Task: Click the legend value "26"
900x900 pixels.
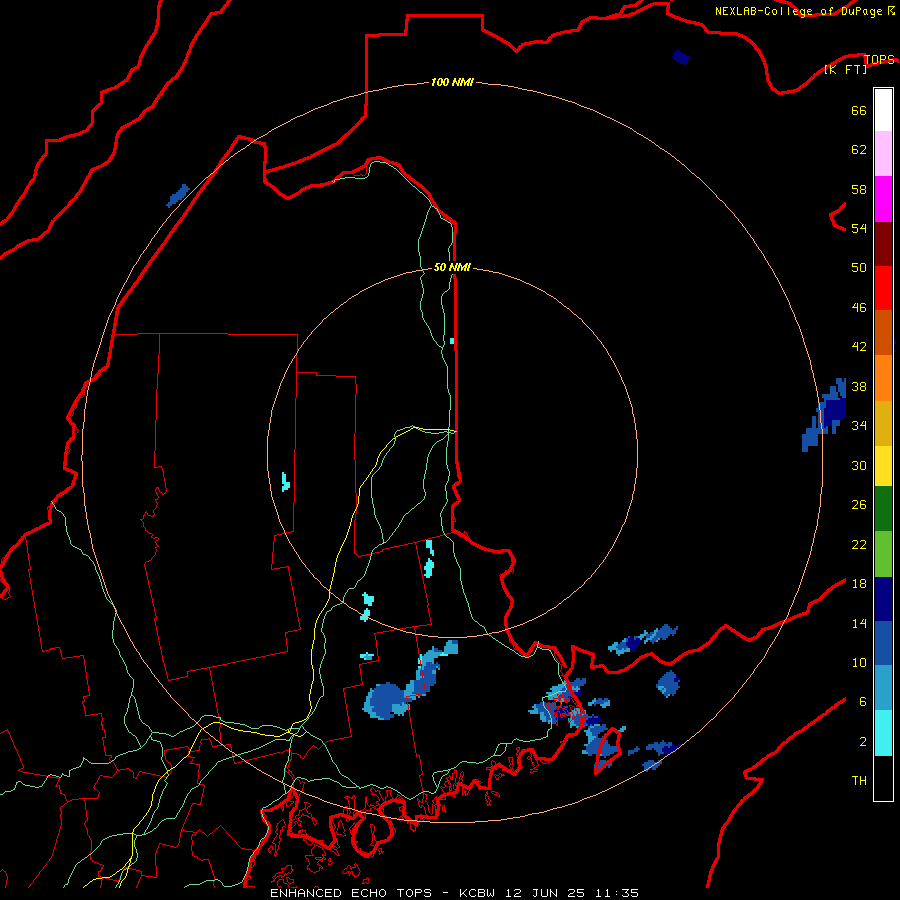Action: point(859,505)
